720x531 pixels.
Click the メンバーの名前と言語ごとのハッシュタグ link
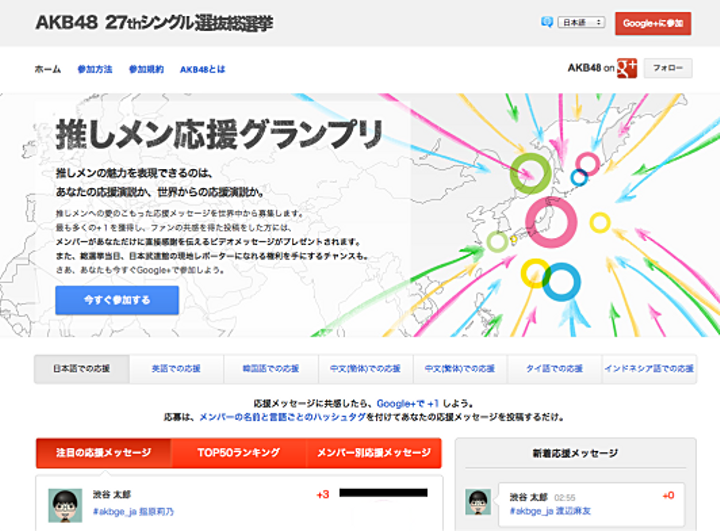pyautogui.click(x=282, y=417)
